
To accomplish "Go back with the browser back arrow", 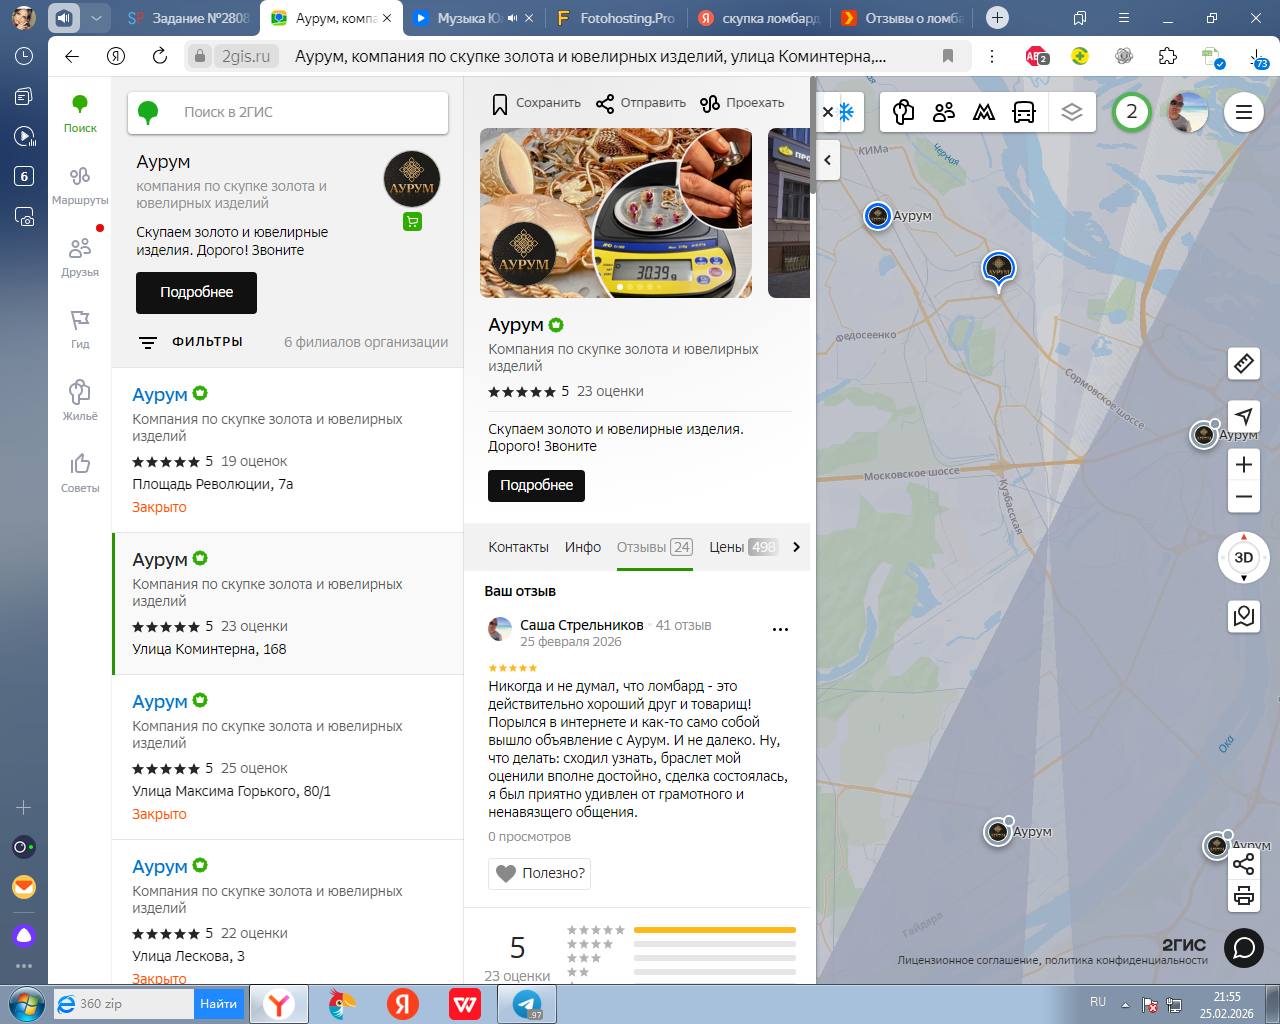I will (x=72, y=56).
